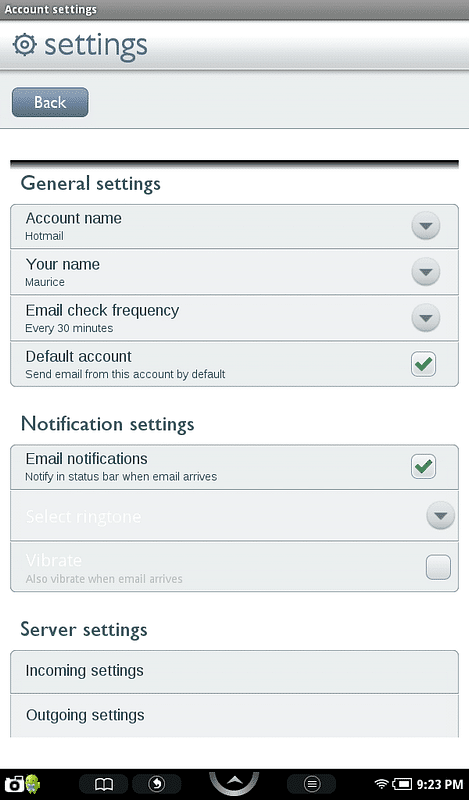This screenshot has width=469, height=800.
Task: Disable the Email notifications checkbox
Action: (424, 466)
